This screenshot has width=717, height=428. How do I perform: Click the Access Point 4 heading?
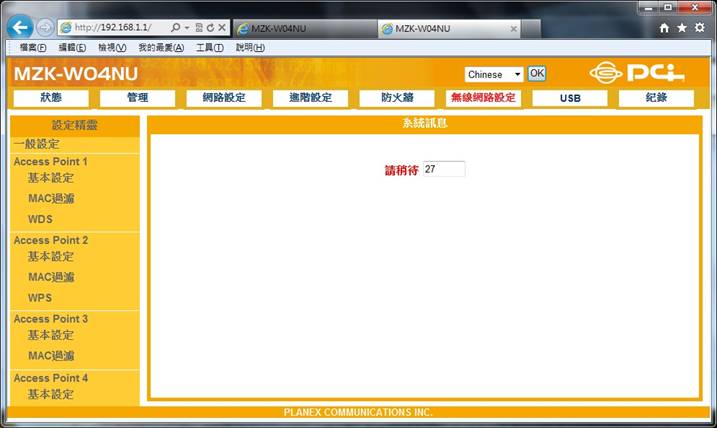coord(51,378)
